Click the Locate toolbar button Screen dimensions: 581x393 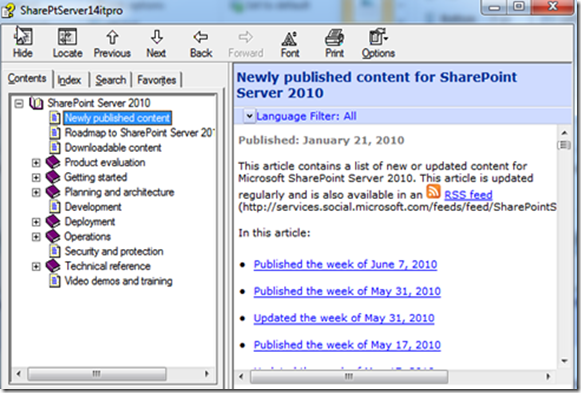[67, 42]
